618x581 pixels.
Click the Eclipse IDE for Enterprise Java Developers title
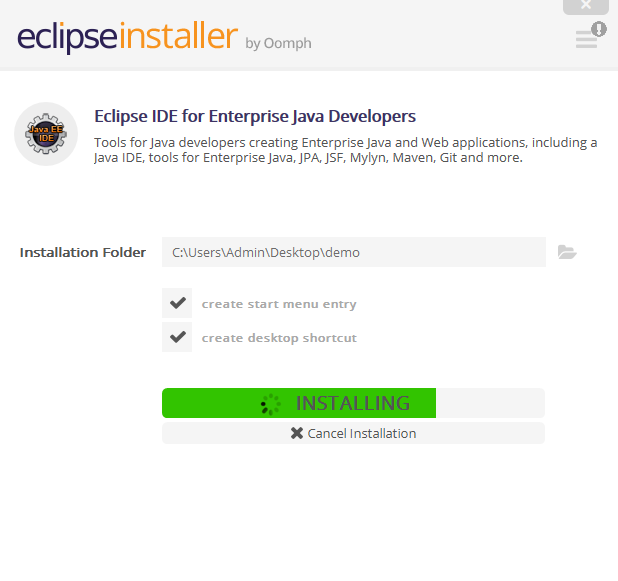255,116
